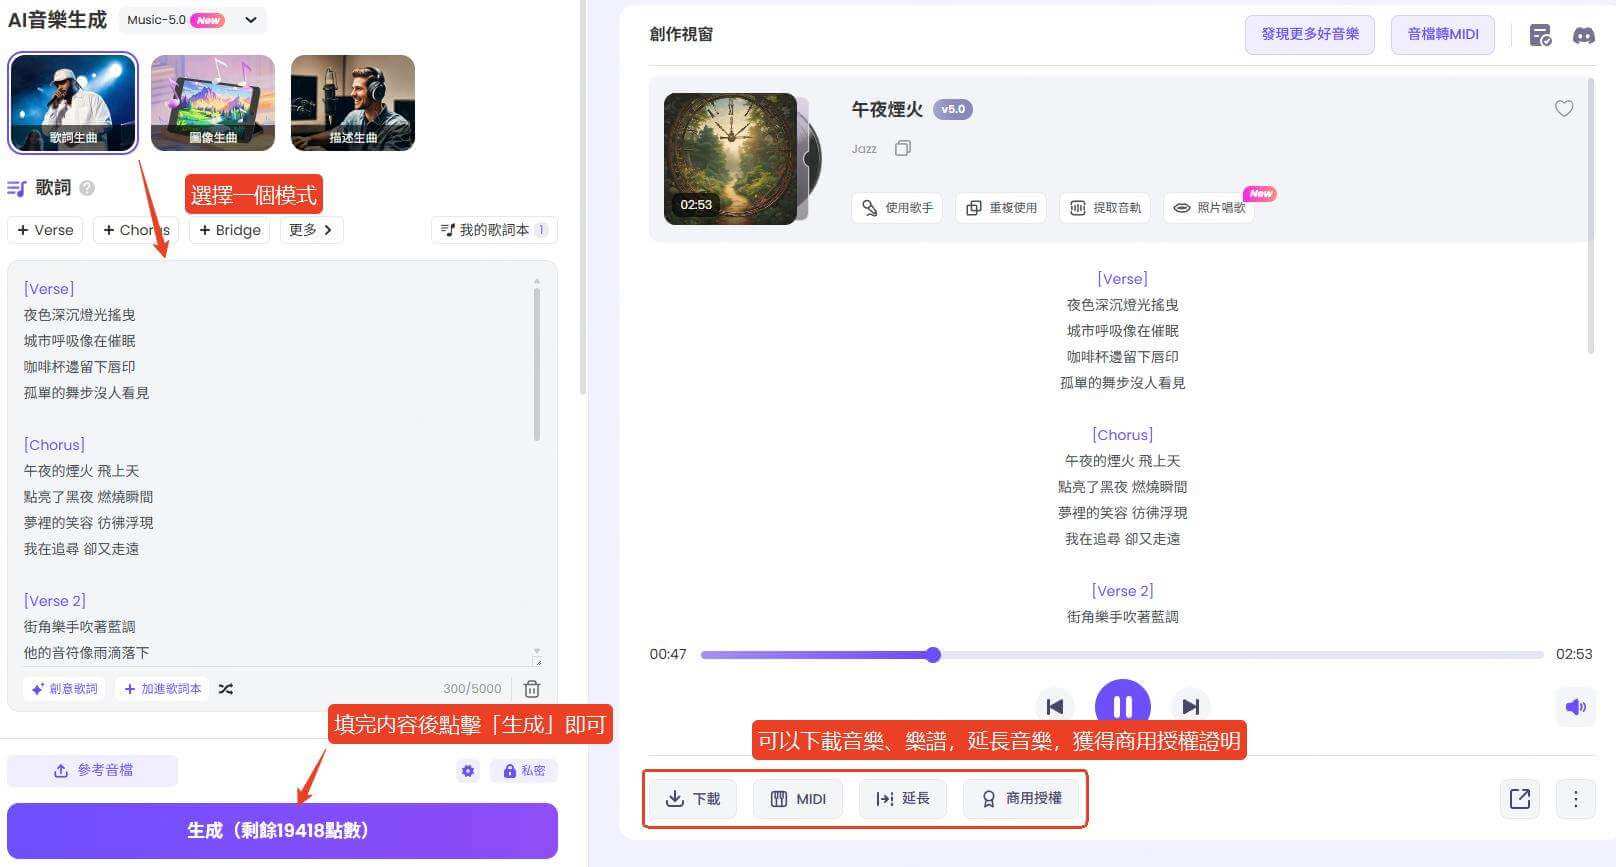Viewport: 1616px width, 867px height.
Task: Favorite the song with heart icon
Action: 1564,109
